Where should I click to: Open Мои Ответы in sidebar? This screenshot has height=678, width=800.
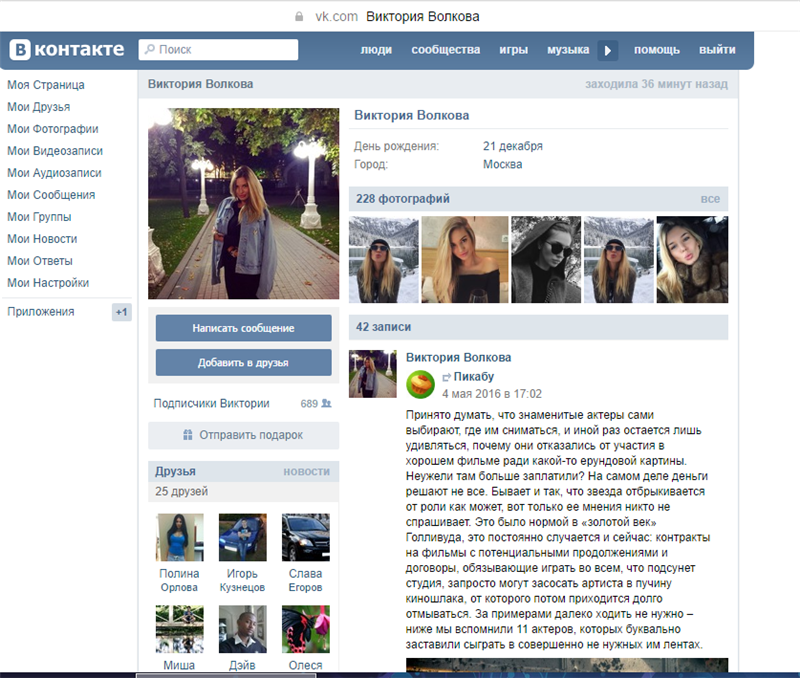[40, 260]
